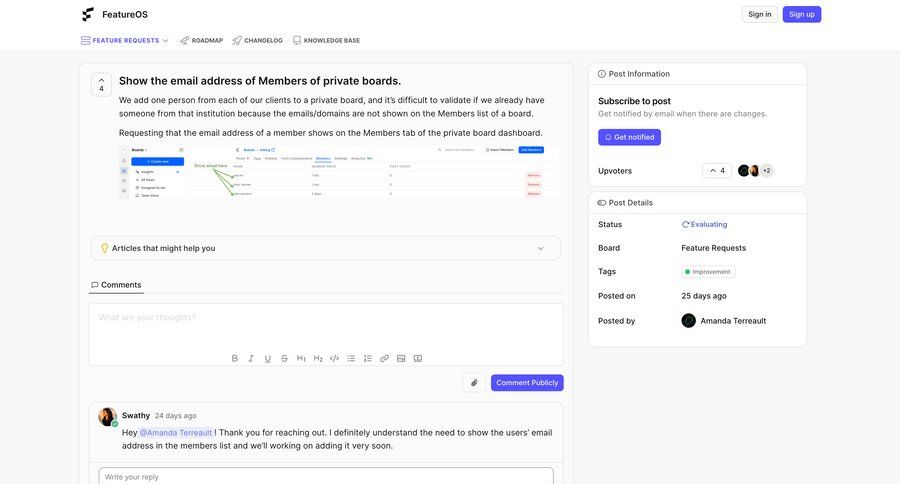Click the 25 days ago posted date
Screen dimensions: 900x484
pyautogui.click(x=704, y=296)
